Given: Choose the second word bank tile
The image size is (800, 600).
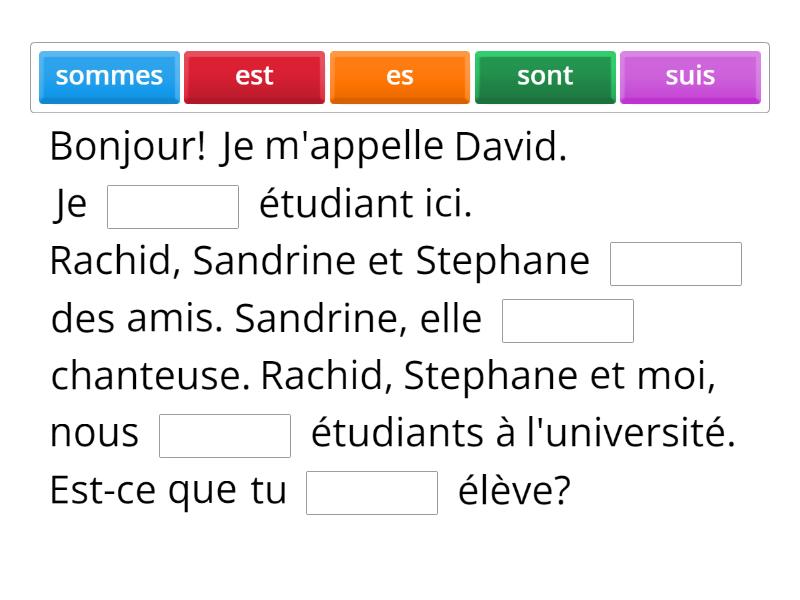Looking at the screenshot, I should (x=254, y=75).
